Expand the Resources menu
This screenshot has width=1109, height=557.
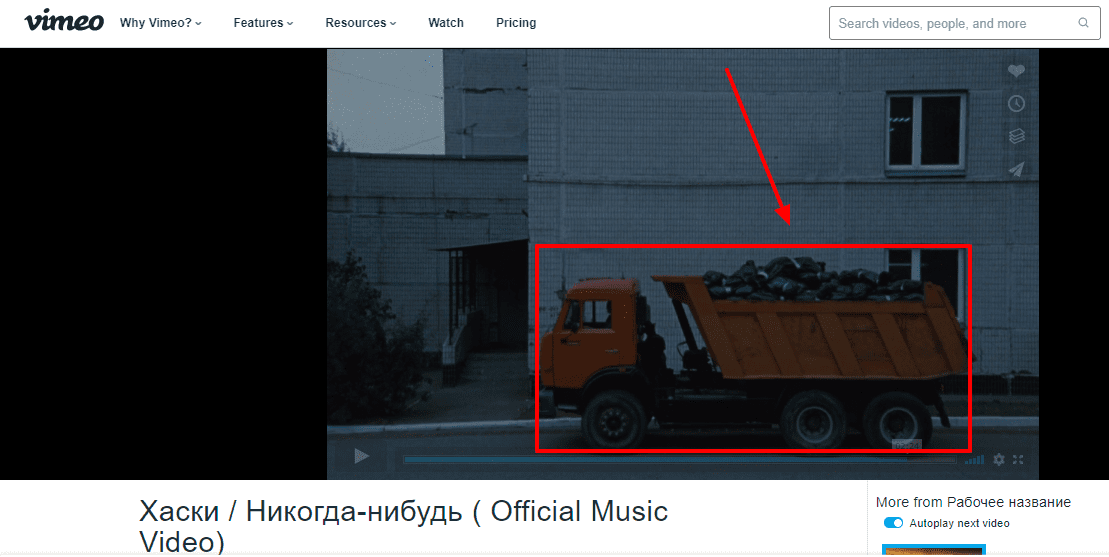click(x=361, y=23)
